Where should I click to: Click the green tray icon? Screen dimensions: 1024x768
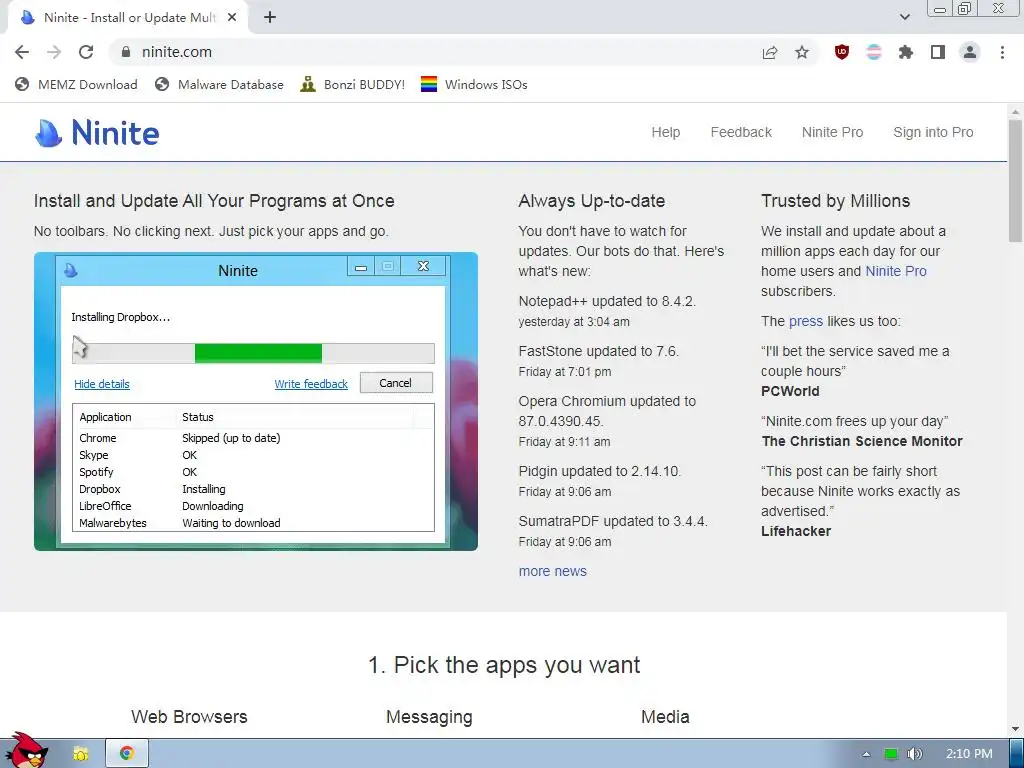pos(891,754)
